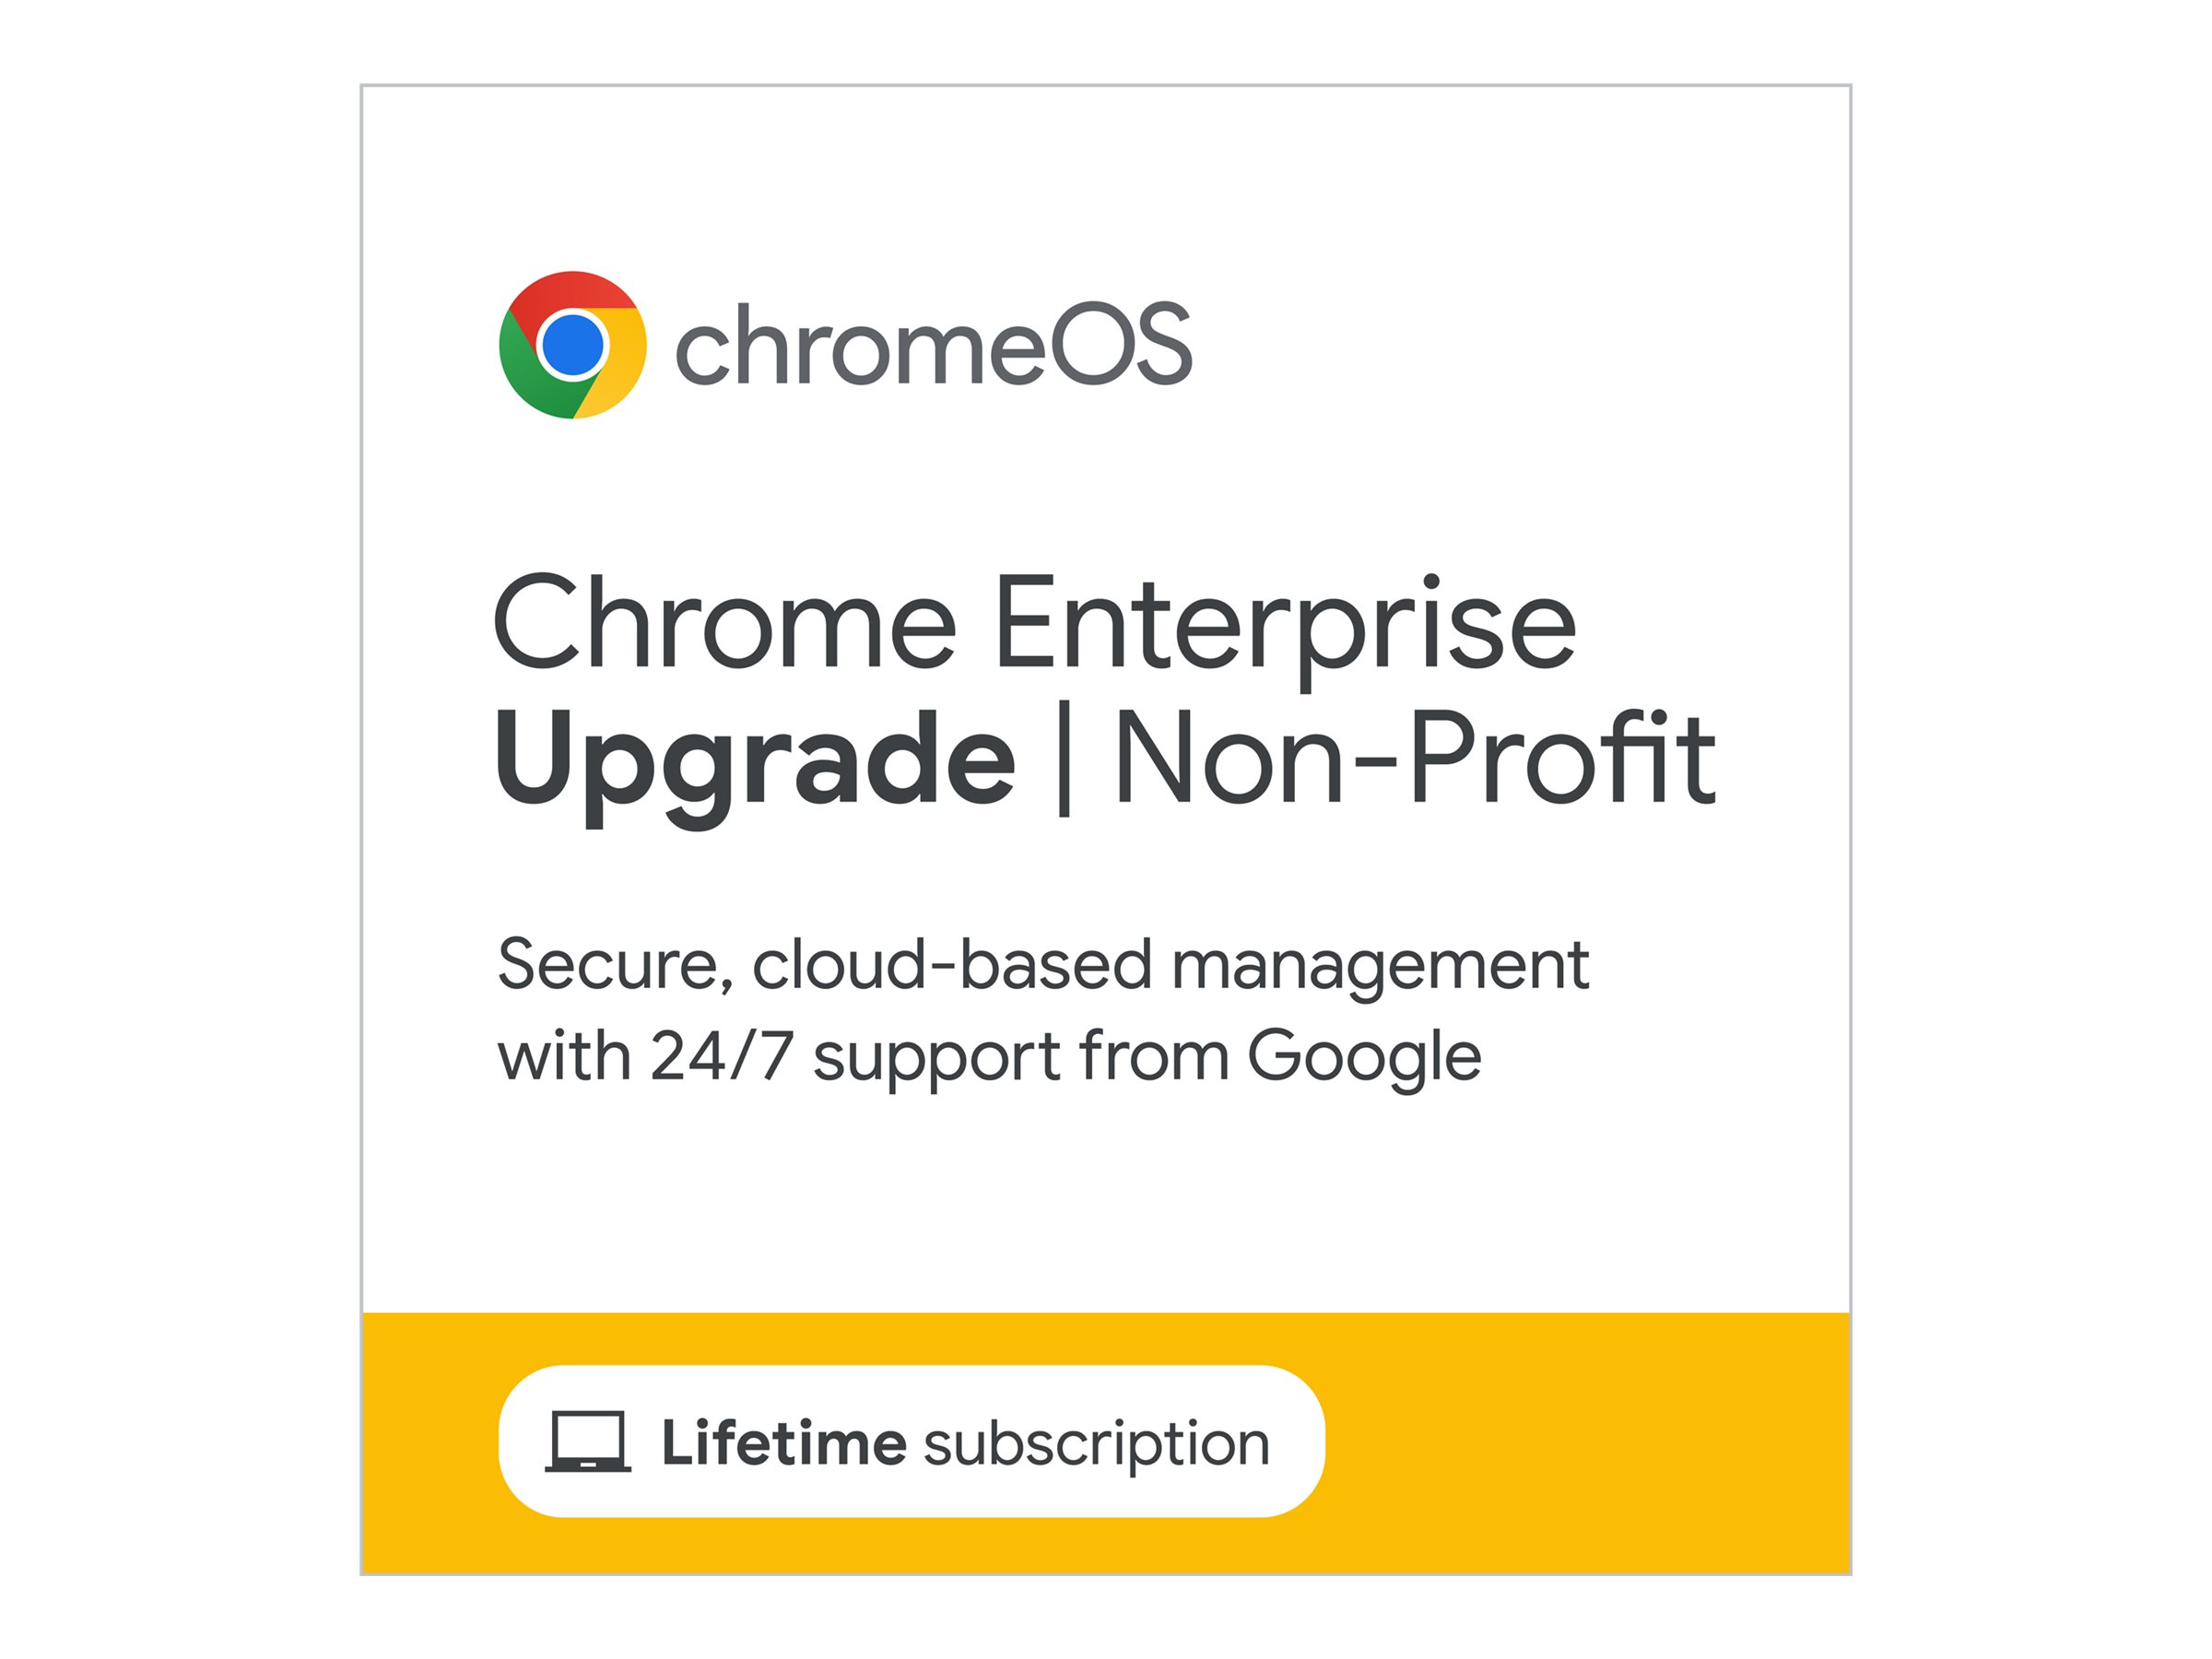Viewport: 2212px width, 1659px height.
Task: Click the blue center of Chrome logo
Action: [x=572, y=345]
